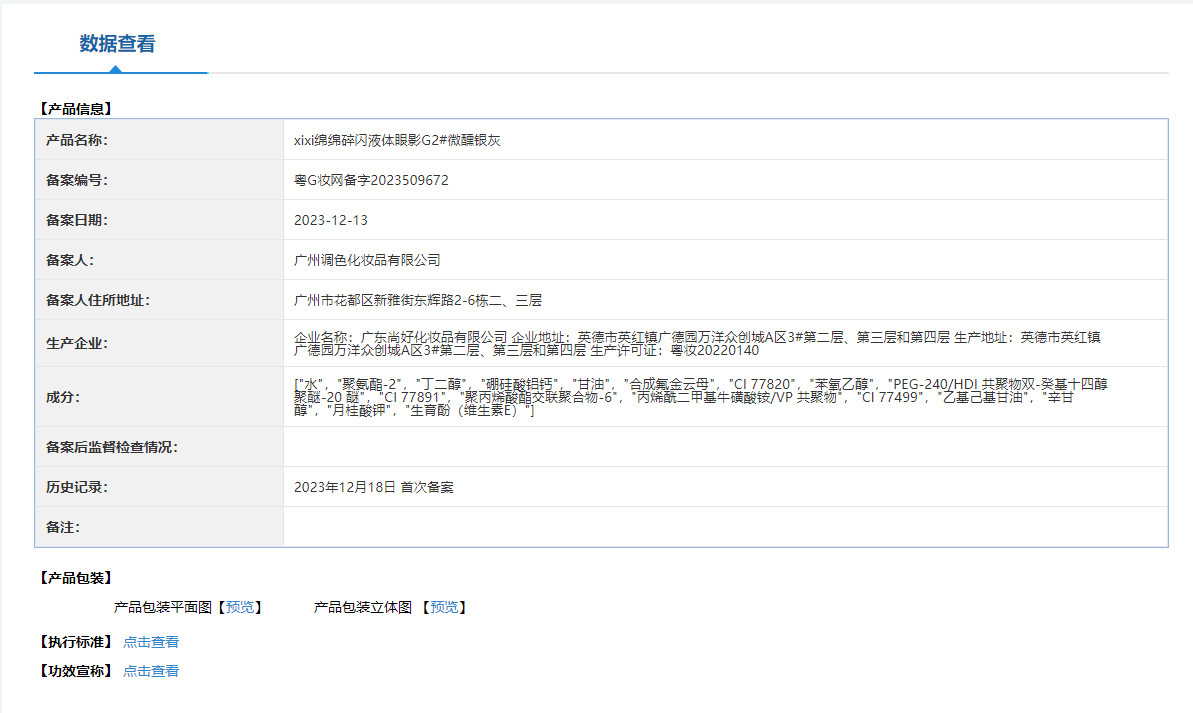1193x713 pixels.
Task: Click the 历史记录 label cell
Action: (x=159, y=487)
